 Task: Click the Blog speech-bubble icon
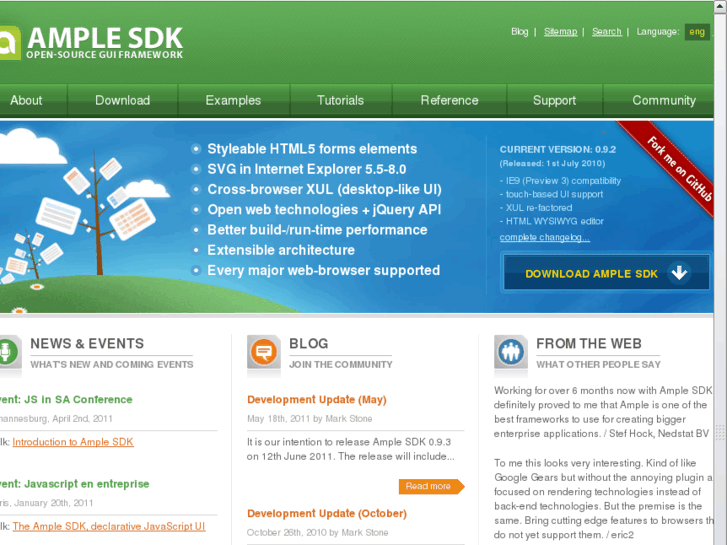tap(264, 352)
